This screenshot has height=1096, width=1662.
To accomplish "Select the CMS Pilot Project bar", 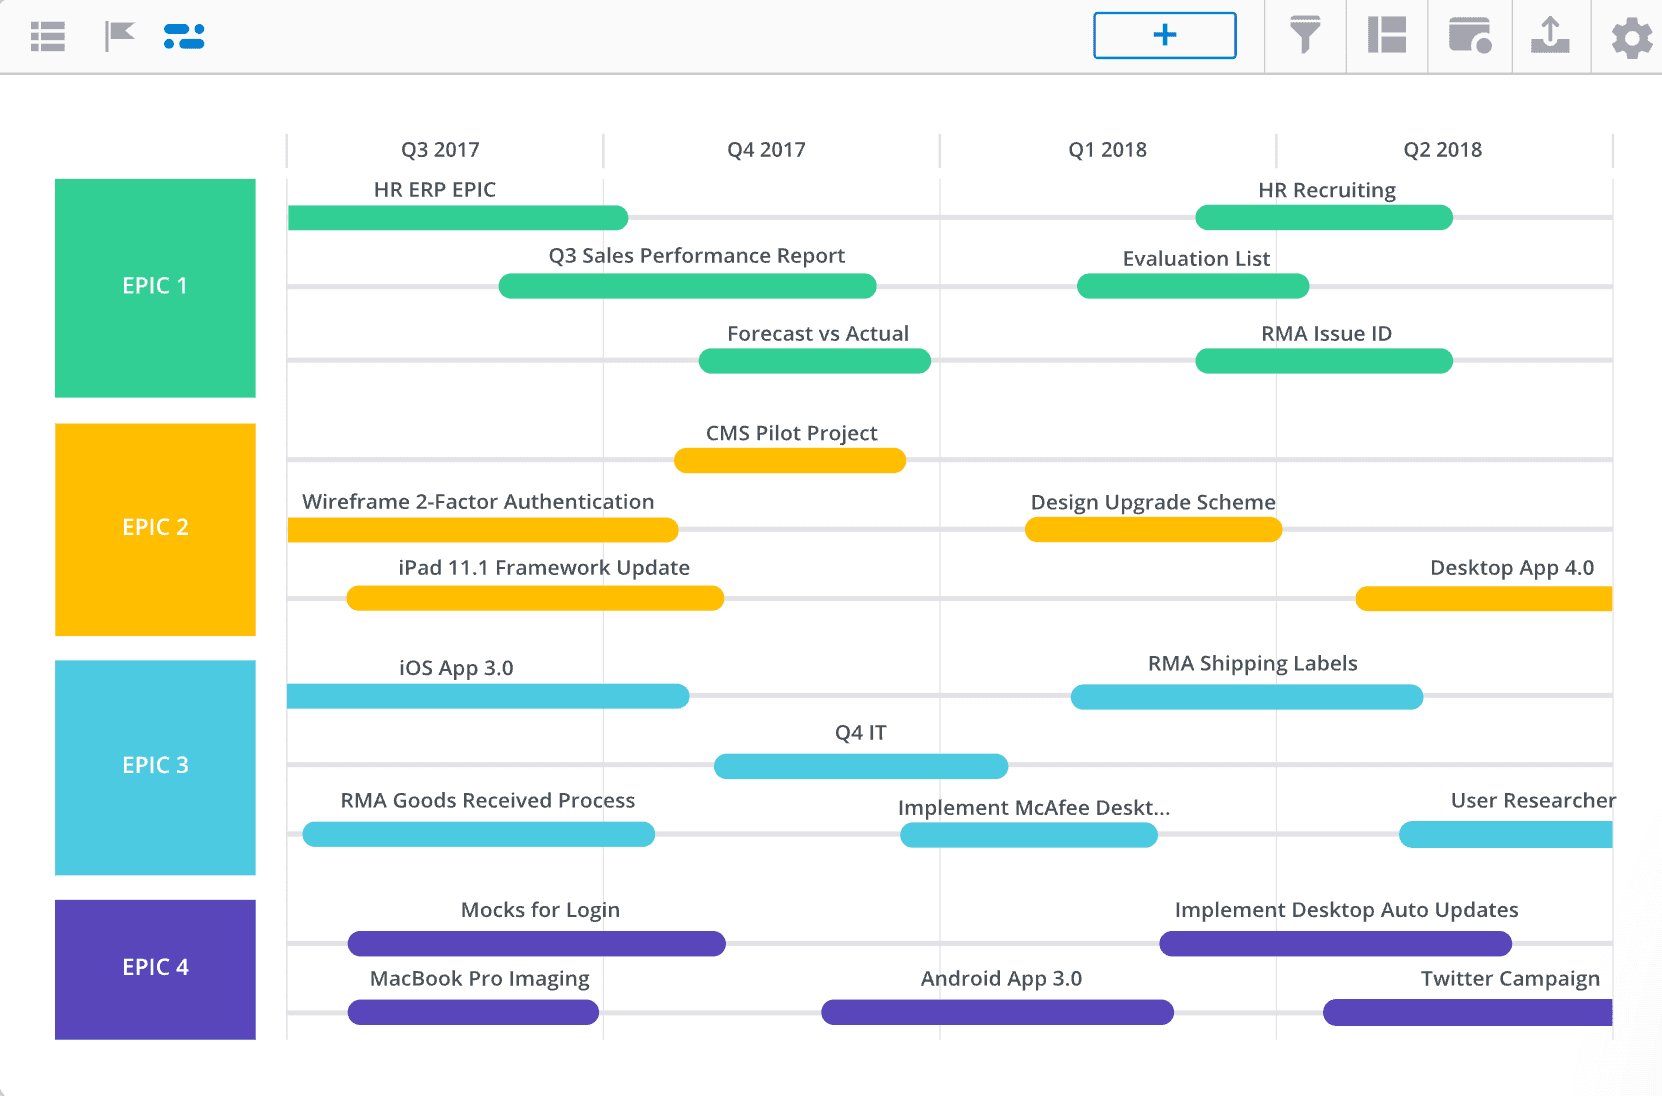I will pyautogui.click(x=790, y=461).
